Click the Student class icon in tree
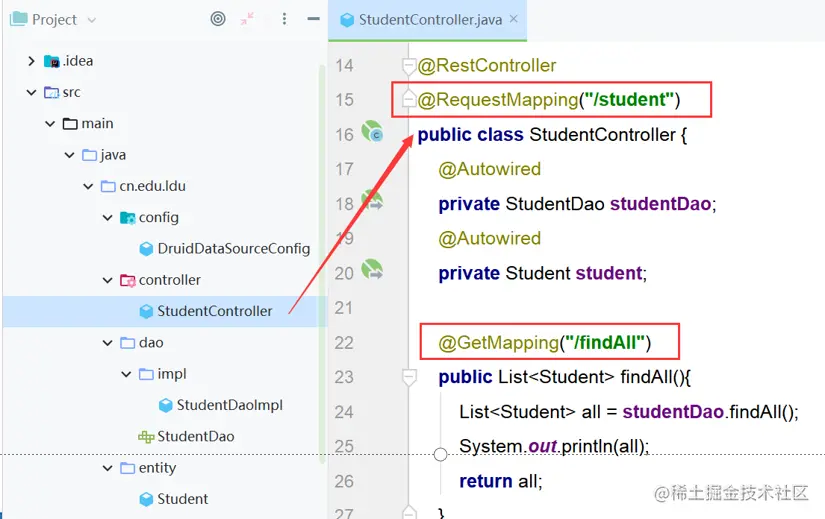 pyautogui.click(x=146, y=499)
